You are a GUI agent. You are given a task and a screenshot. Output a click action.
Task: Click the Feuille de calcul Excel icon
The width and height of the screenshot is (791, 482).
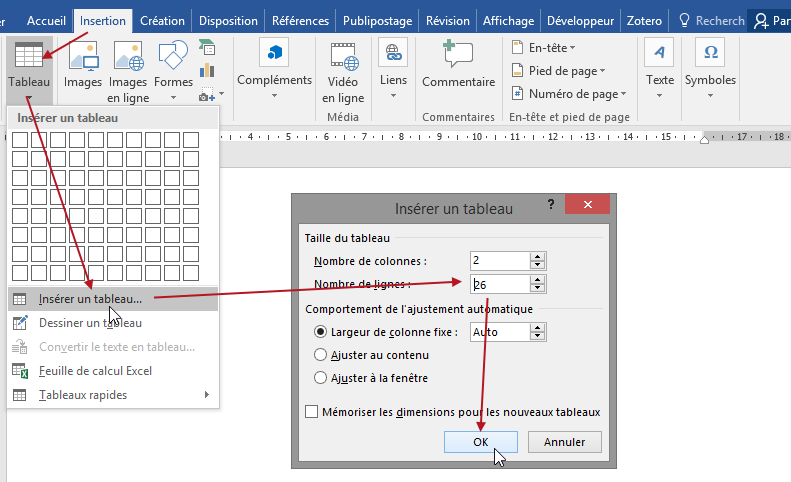pos(20,371)
